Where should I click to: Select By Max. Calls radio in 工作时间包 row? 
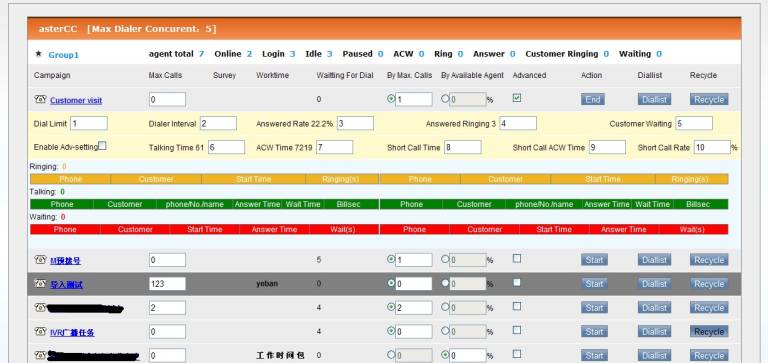[391, 354]
